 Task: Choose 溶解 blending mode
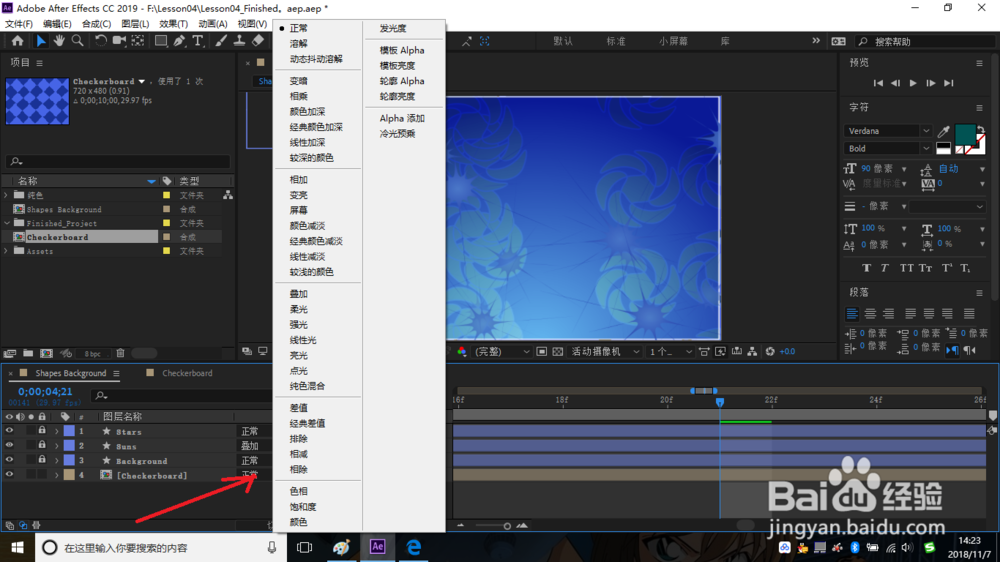pyautogui.click(x=298, y=43)
